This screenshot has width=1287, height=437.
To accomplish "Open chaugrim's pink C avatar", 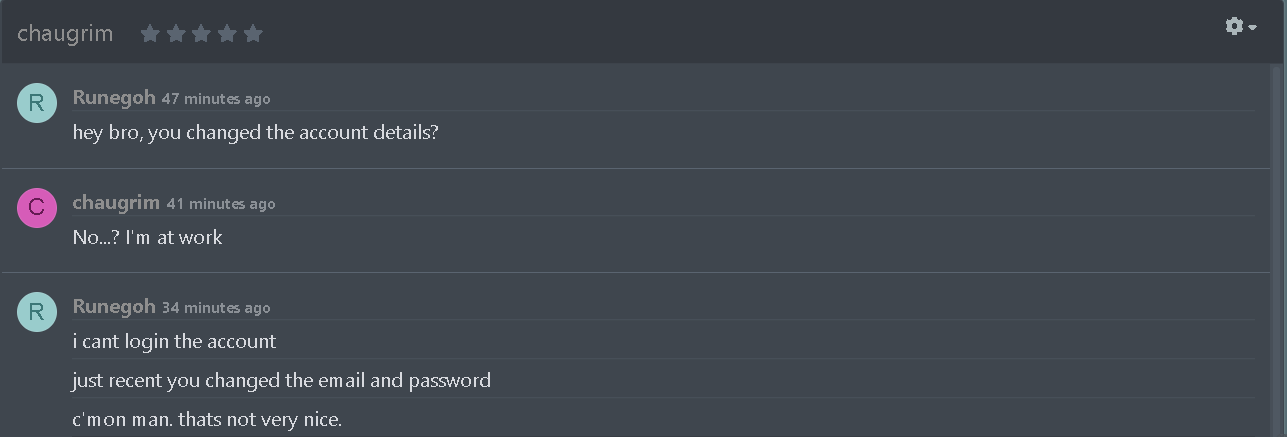I will [x=37, y=207].
